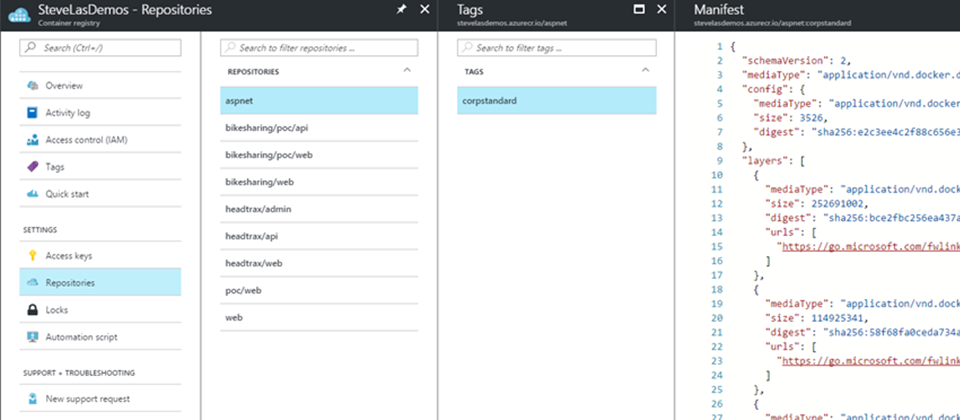This screenshot has width=960, height=420.
Task: Click the magnifier icon in sidebar search
Action: pyautogui.click(x=29, y=47)
